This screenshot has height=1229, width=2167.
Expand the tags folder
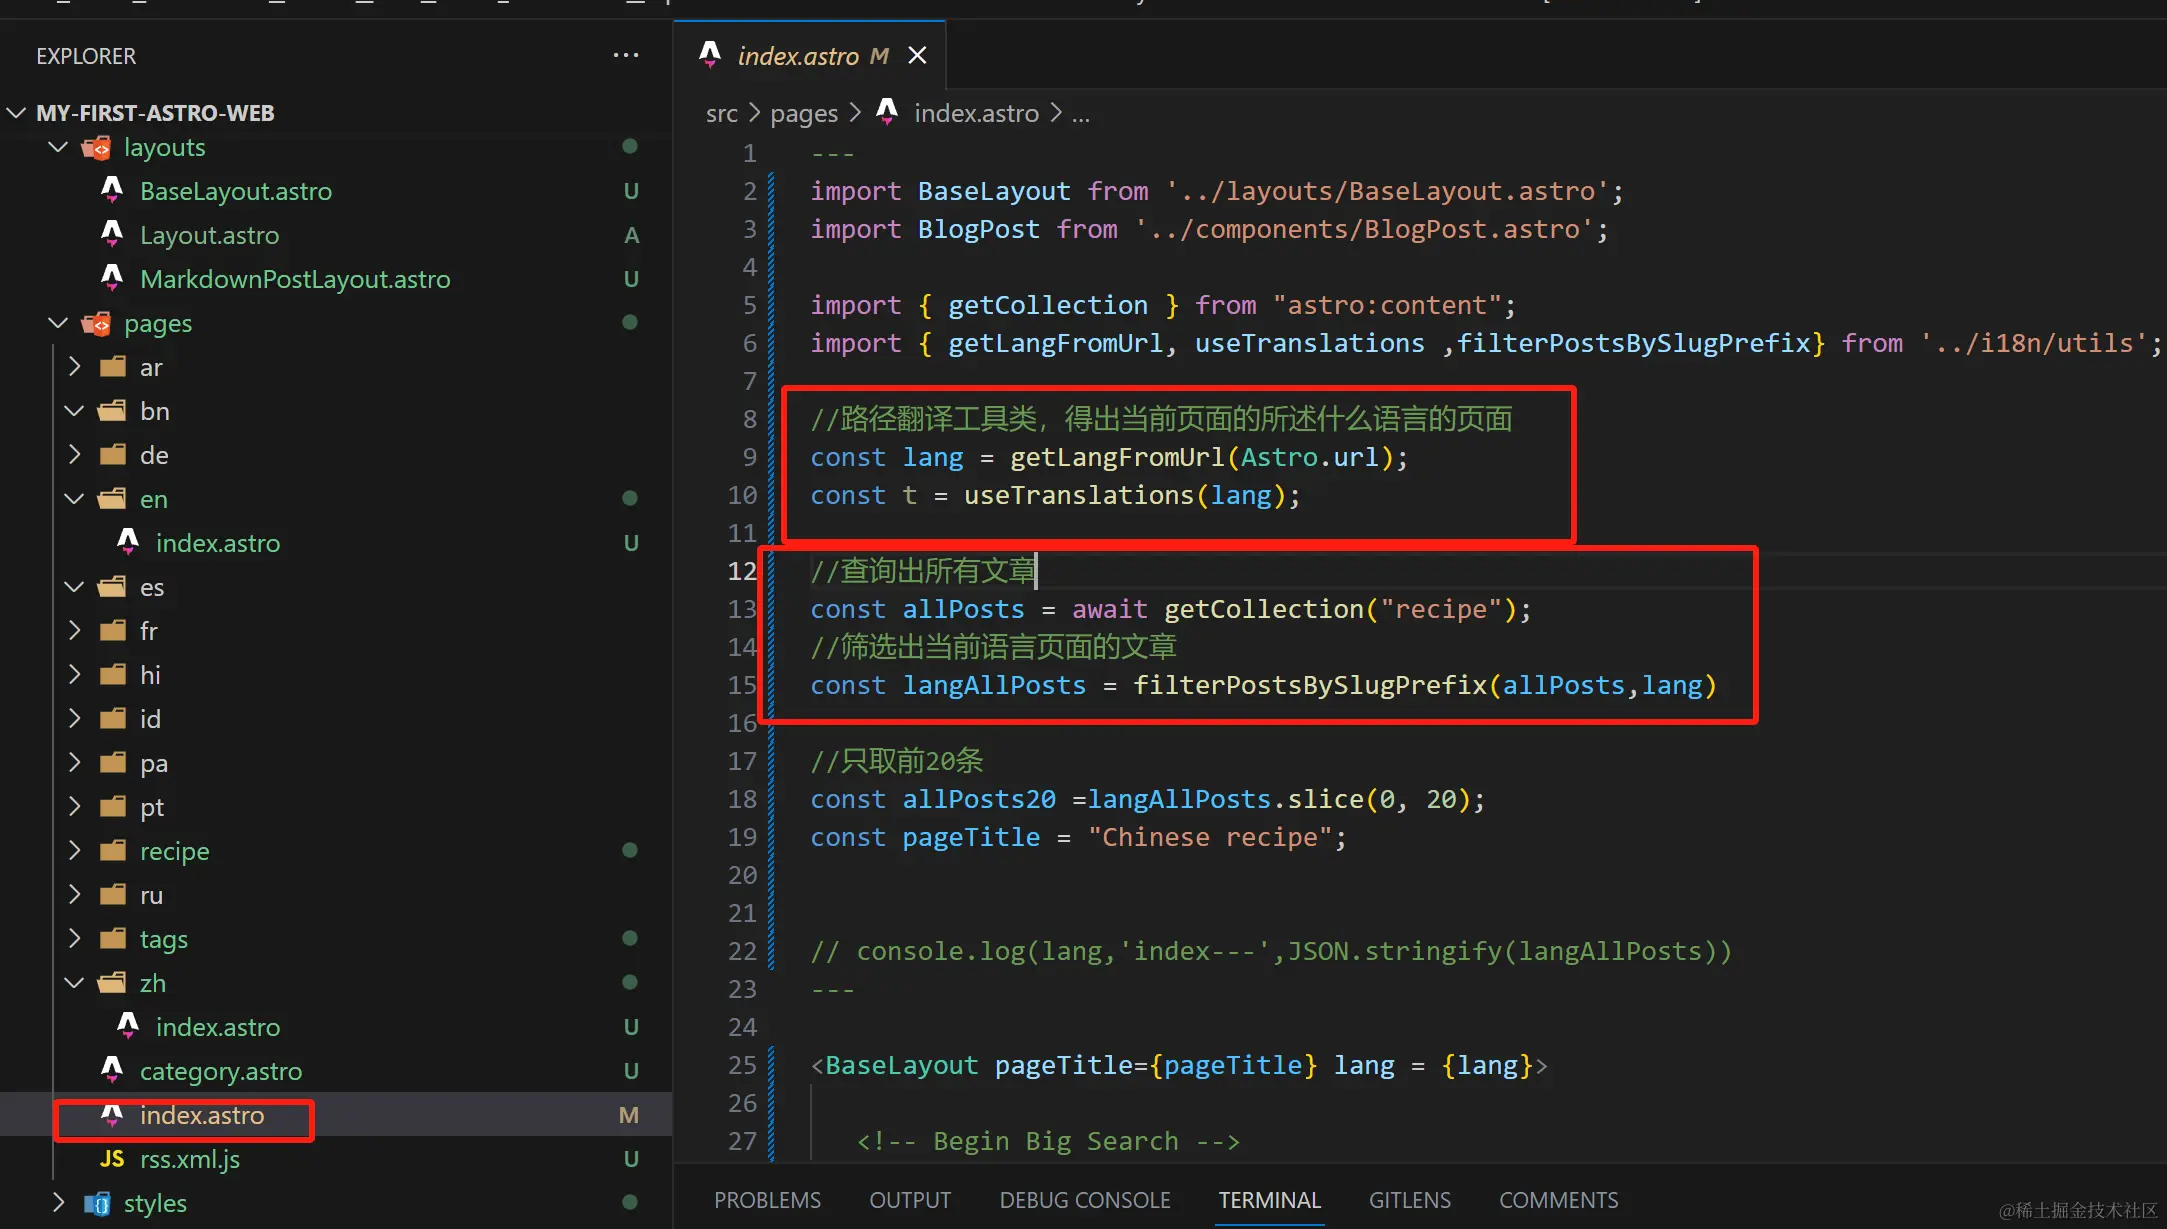click(x=74, y=939)
